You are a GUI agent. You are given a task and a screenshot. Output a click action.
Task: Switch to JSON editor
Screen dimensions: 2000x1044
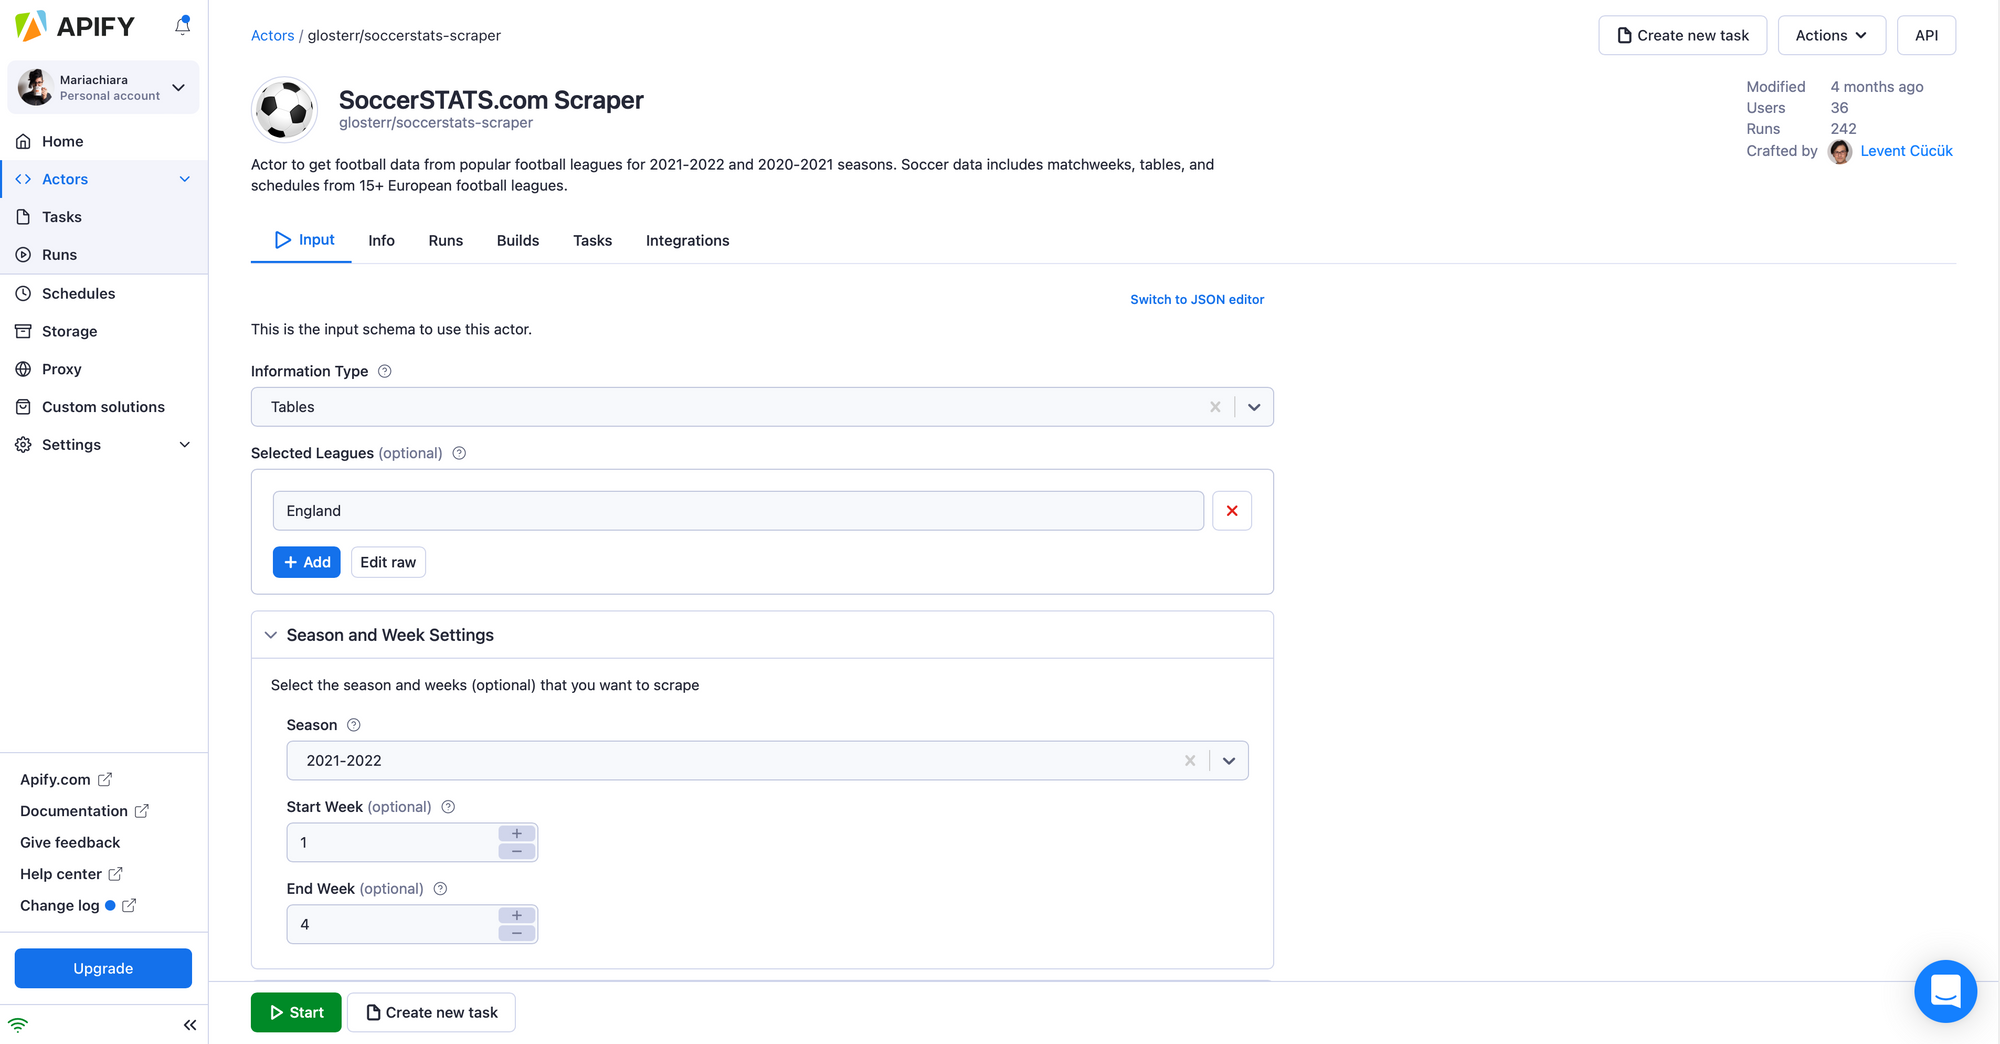point(1197,299)
